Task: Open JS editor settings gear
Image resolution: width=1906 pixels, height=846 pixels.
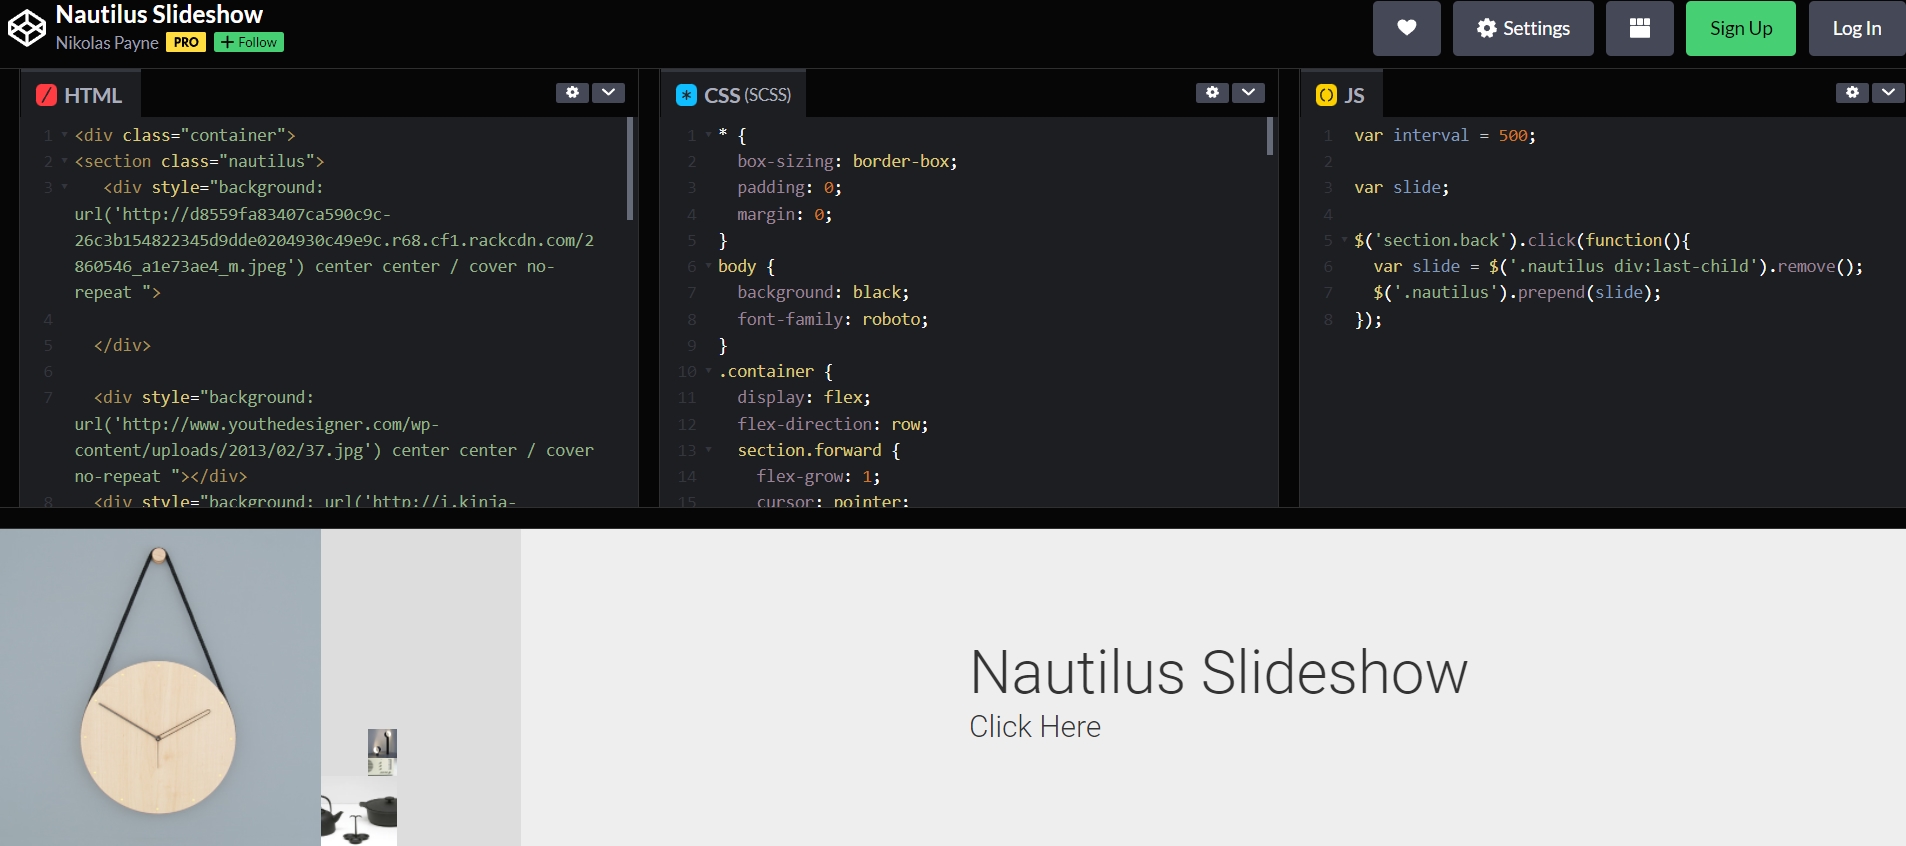Action: point(1852,93)
